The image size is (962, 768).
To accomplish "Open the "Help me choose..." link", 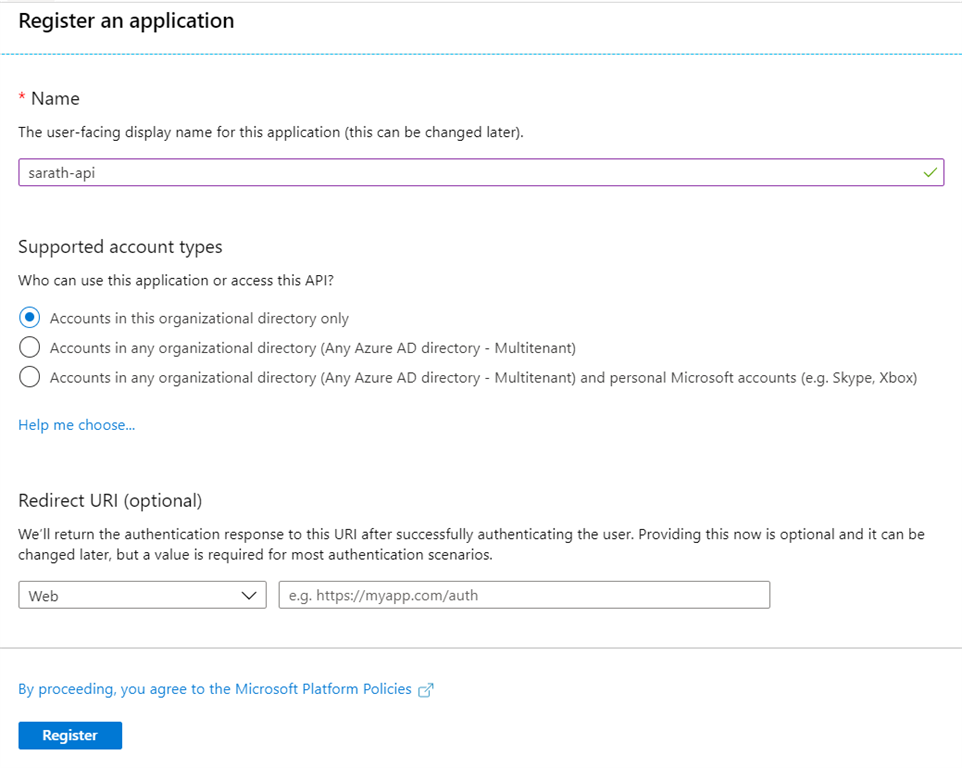I will (76, 425).
